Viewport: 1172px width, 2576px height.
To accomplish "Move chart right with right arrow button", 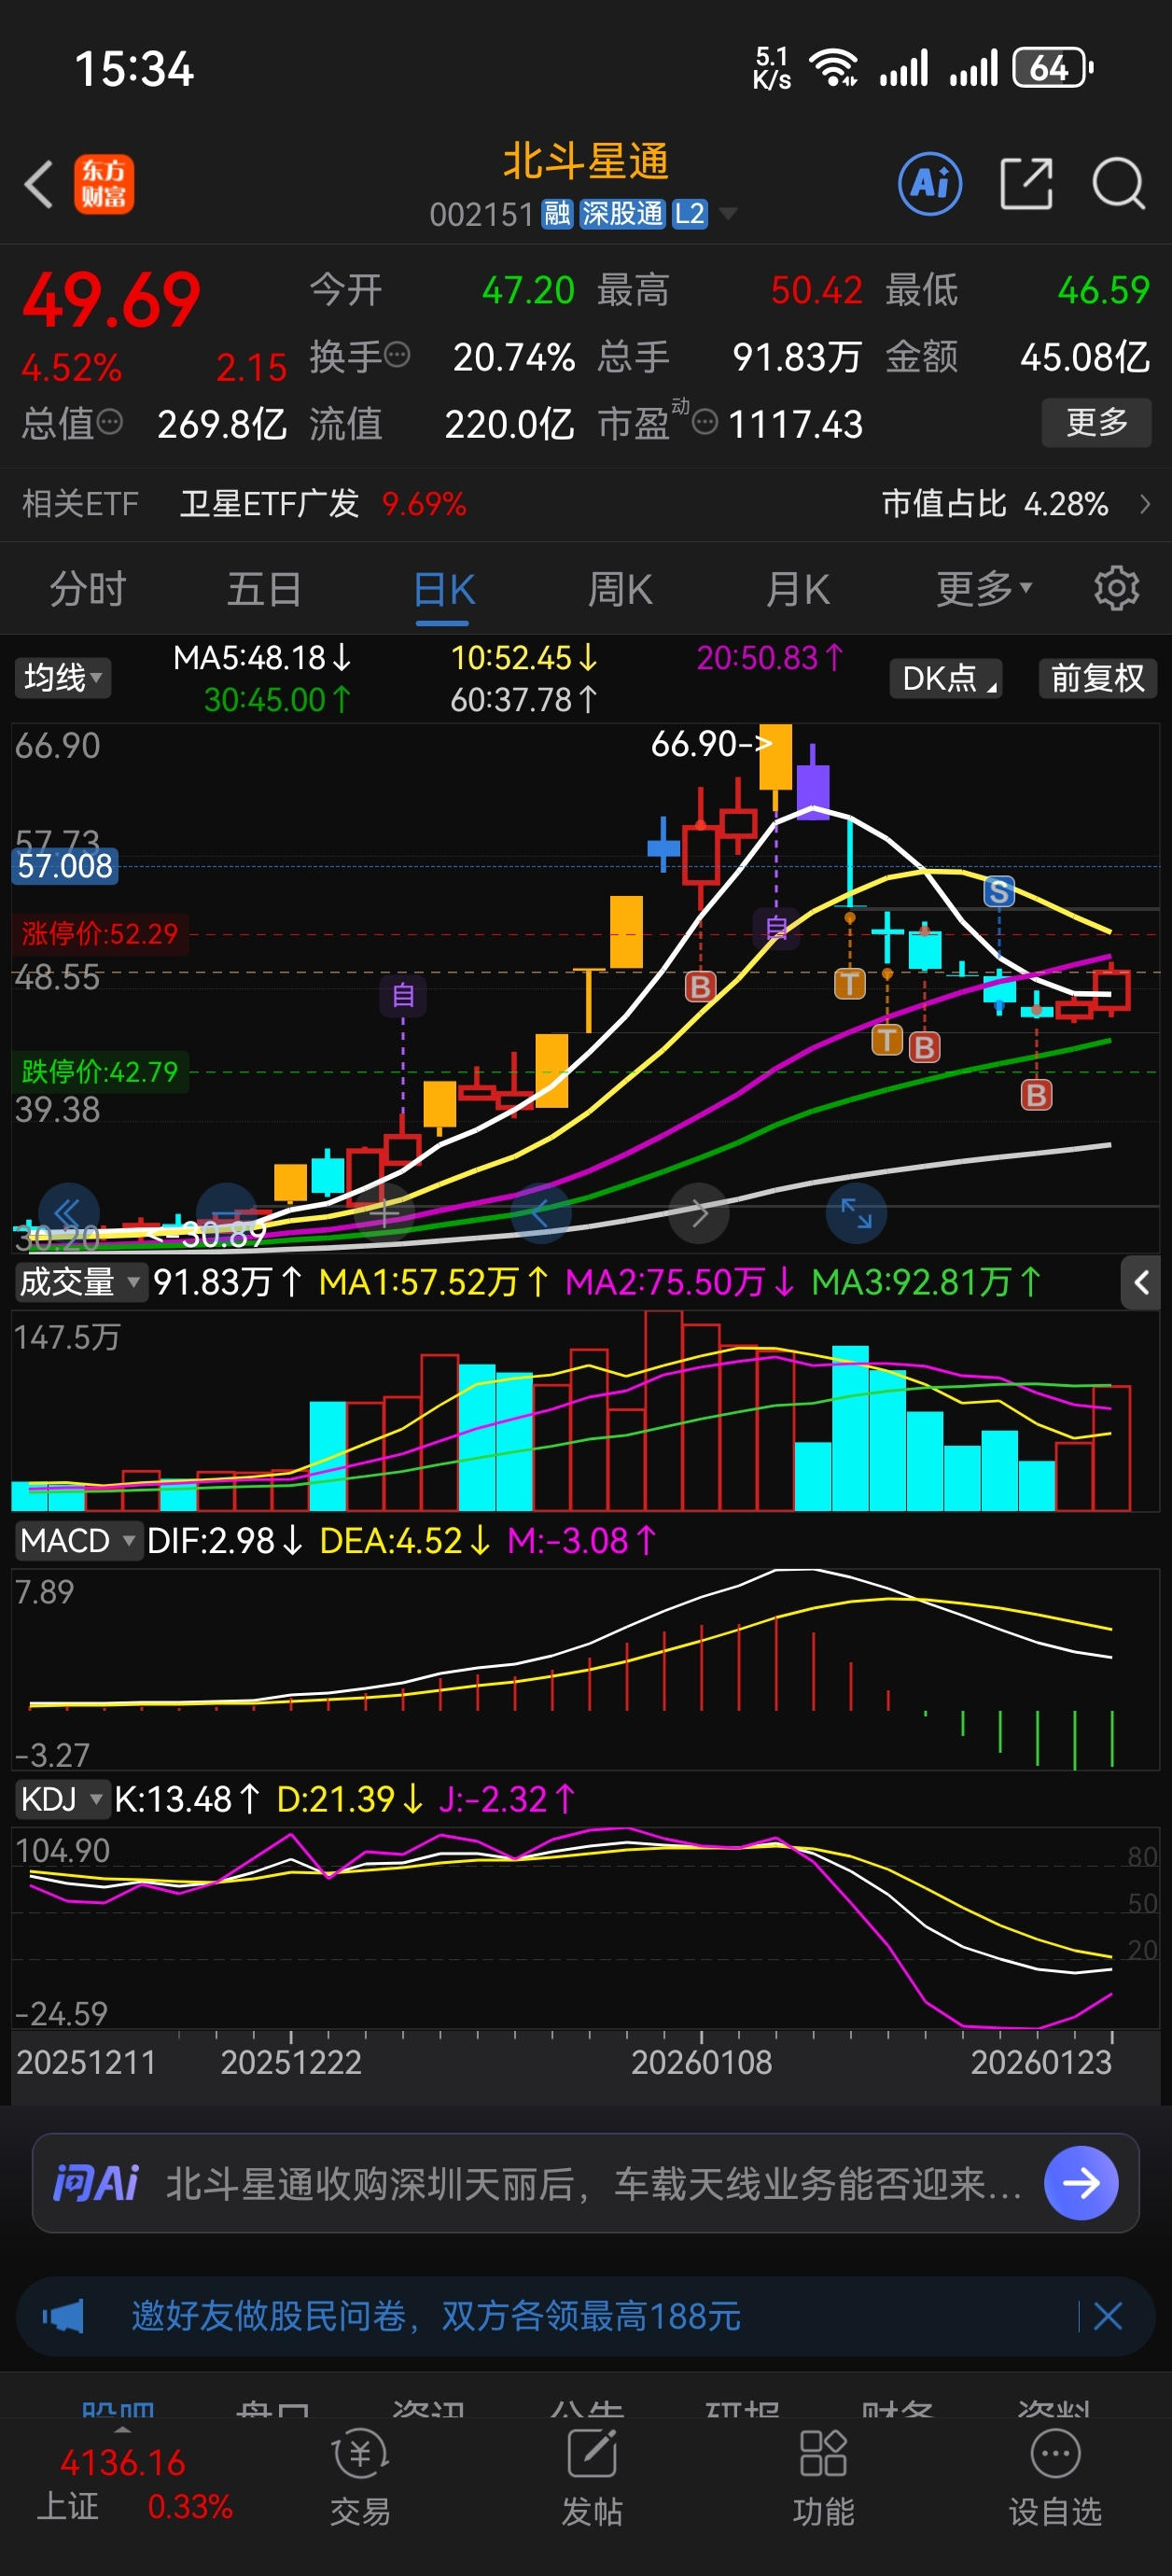I will (698, 1213).
